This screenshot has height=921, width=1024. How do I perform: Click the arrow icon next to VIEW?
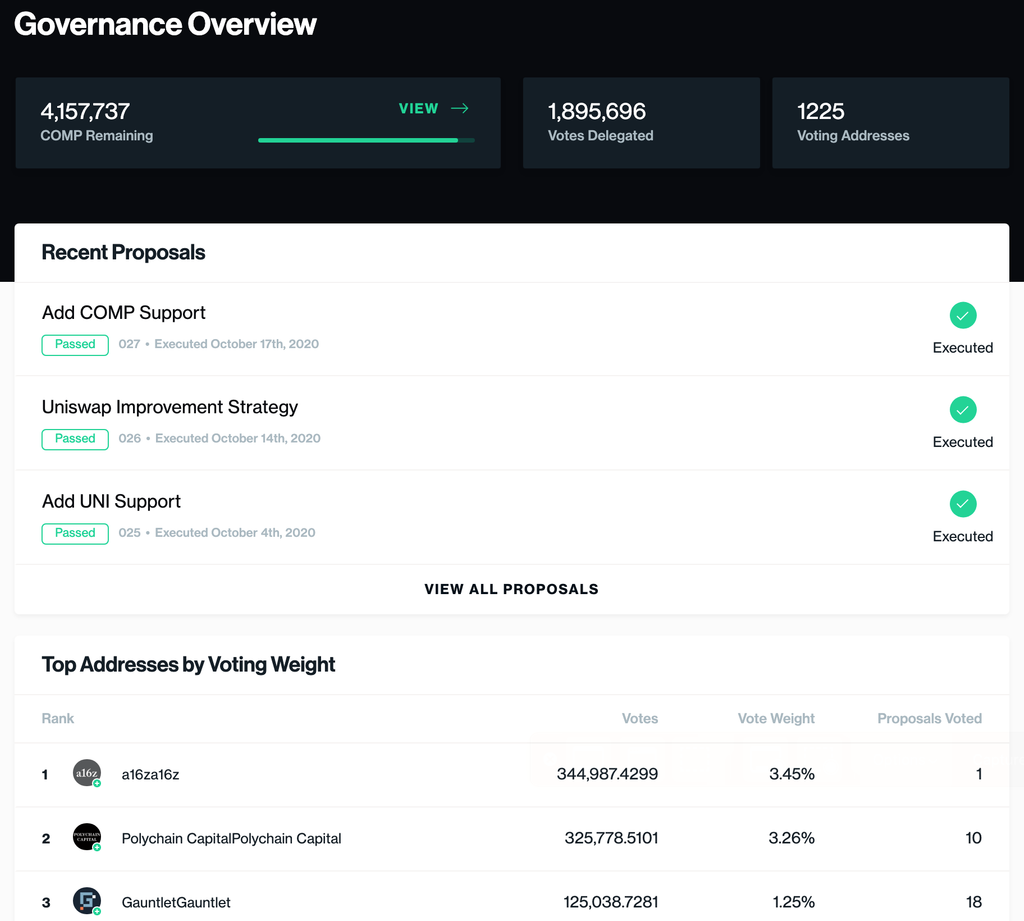click(x=460, y=108)
